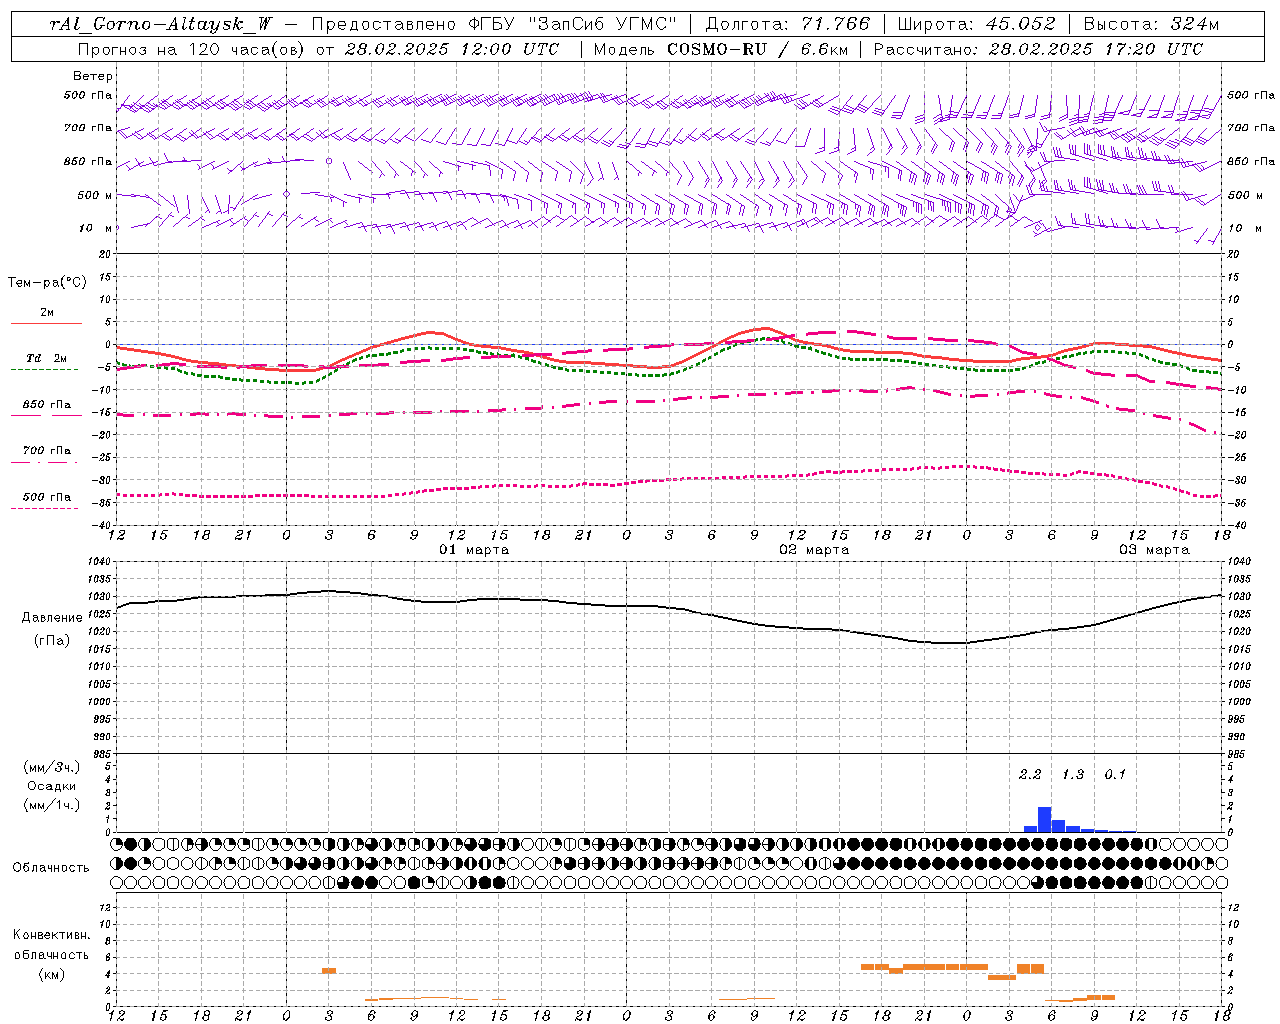
Task: Click the red solid line legend under 2м
Action: (x=47, y=323)
